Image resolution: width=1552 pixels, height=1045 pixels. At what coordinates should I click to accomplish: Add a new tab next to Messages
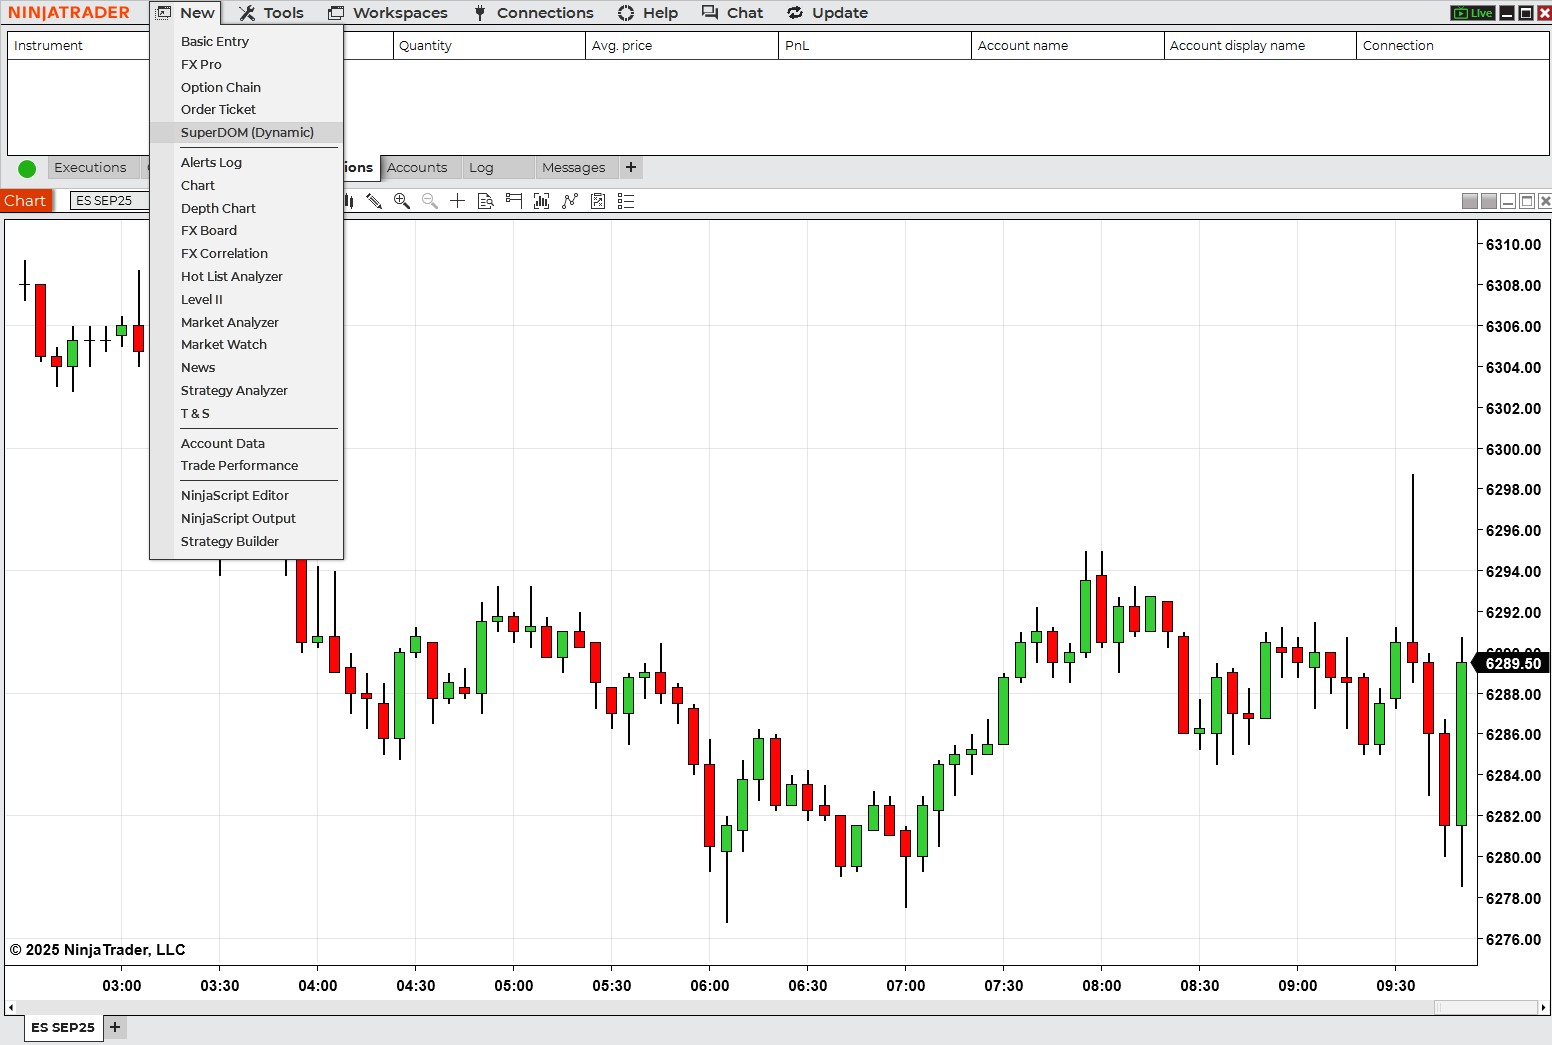click(x=631, y=168)
